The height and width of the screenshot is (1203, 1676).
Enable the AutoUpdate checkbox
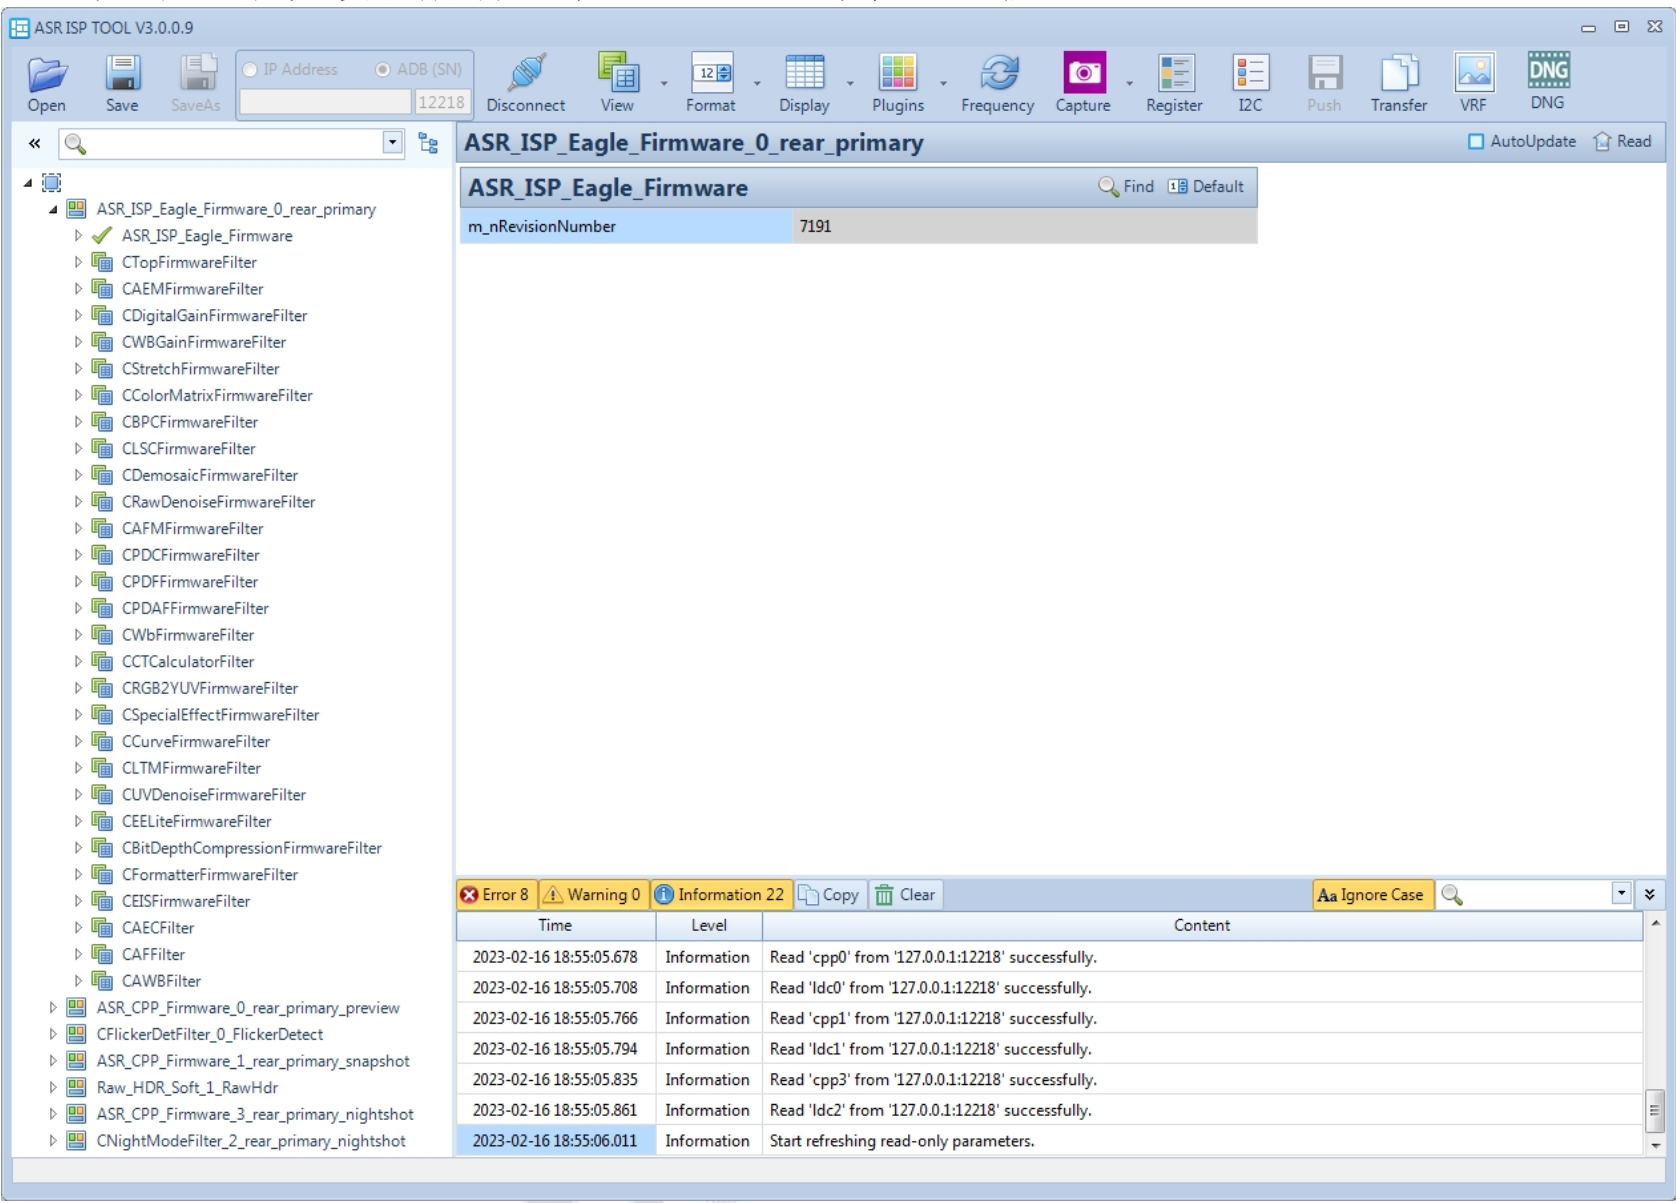click(x=1475, y=142)
